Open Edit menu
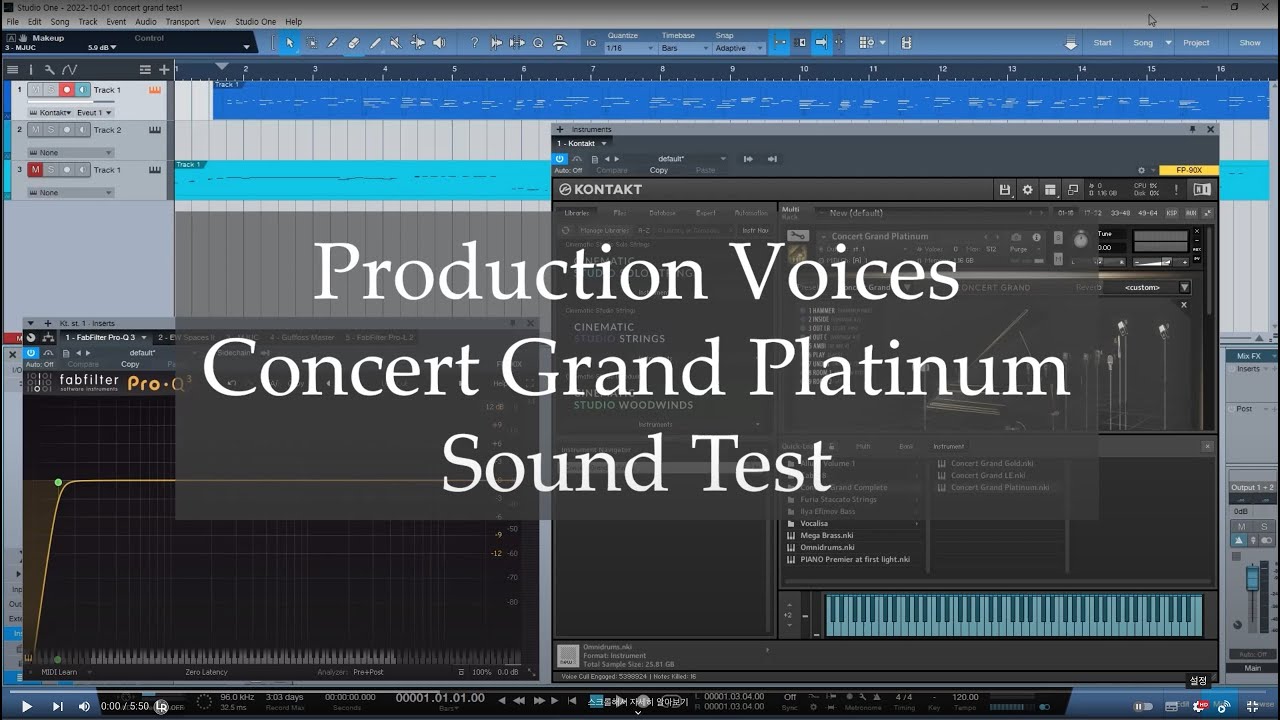This screenshot has width=1280, height=720. (35, 21)
